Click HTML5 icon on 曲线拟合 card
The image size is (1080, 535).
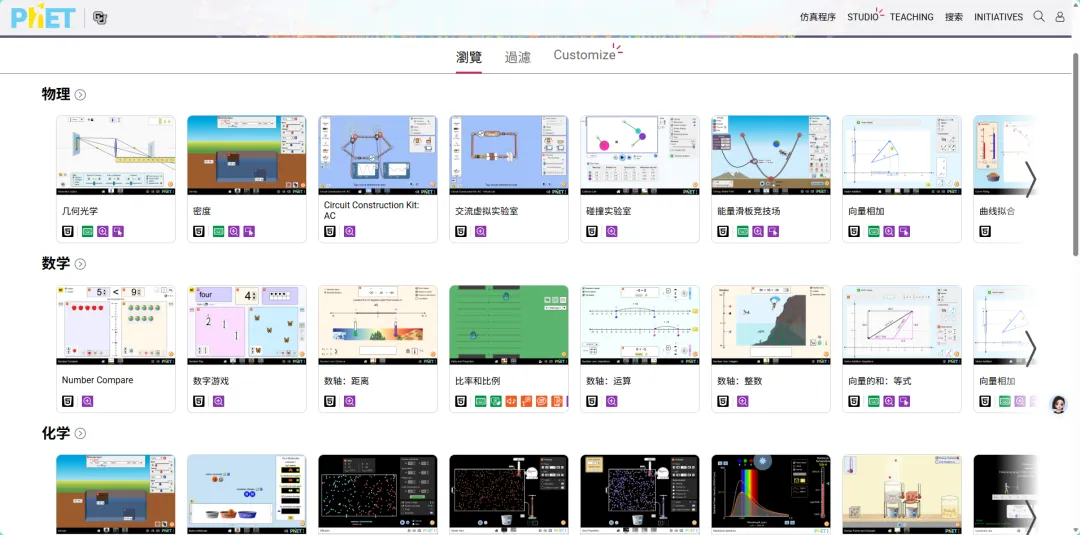coord(984,231)
